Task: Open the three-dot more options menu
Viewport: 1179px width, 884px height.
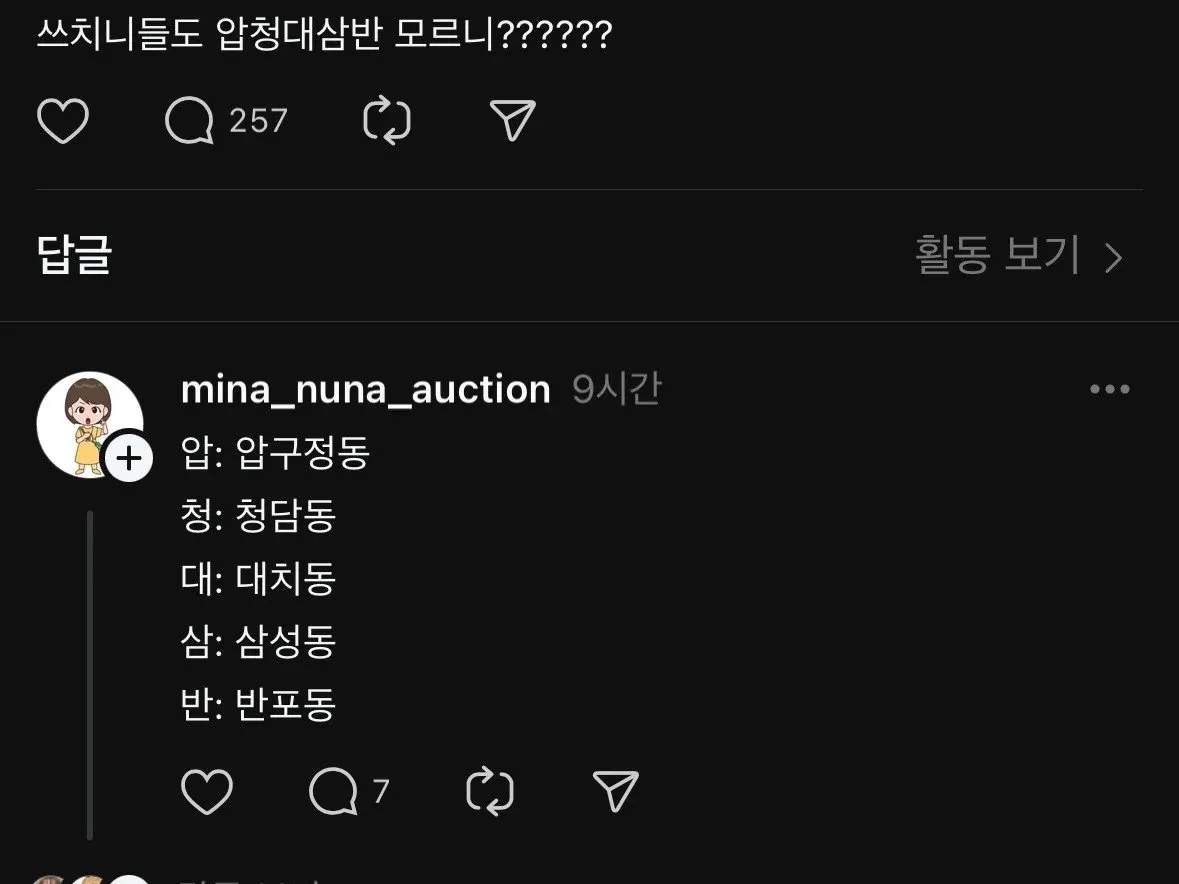Action: coord(1110,390)
